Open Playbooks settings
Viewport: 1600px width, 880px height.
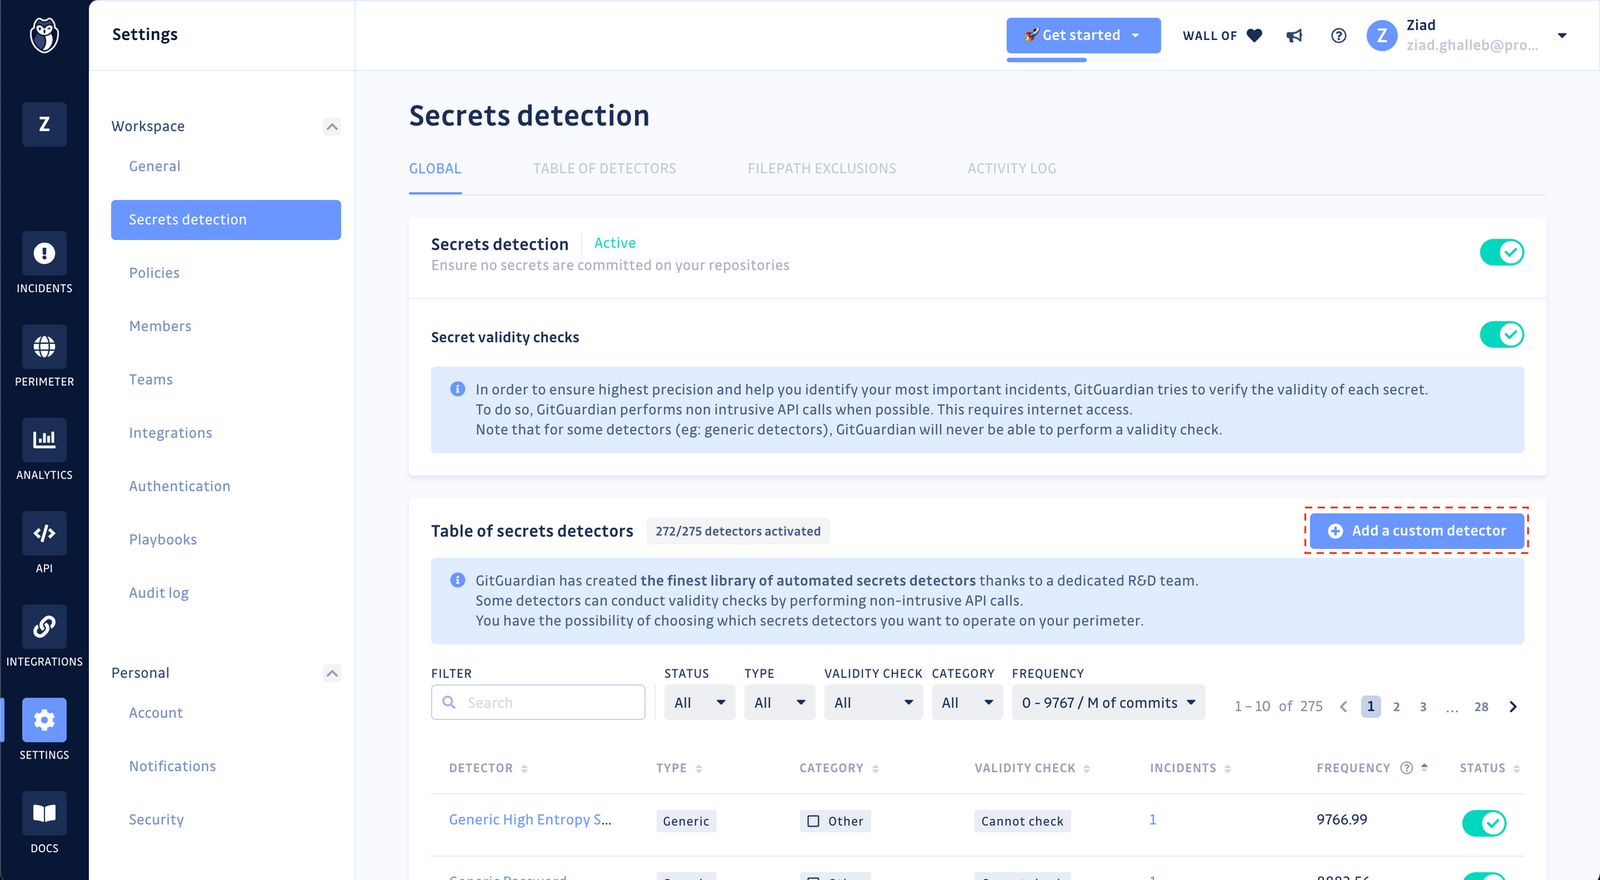click(x=163, y=540)
